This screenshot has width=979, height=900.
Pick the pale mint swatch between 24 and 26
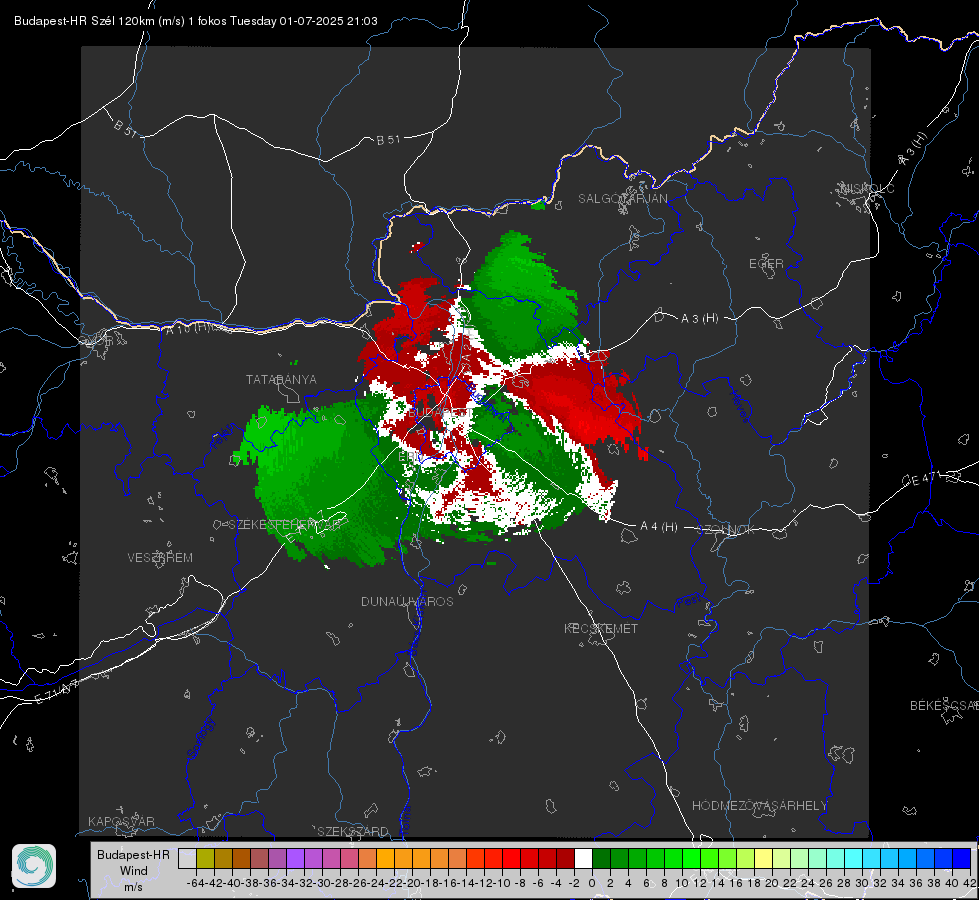click(817, 859)
